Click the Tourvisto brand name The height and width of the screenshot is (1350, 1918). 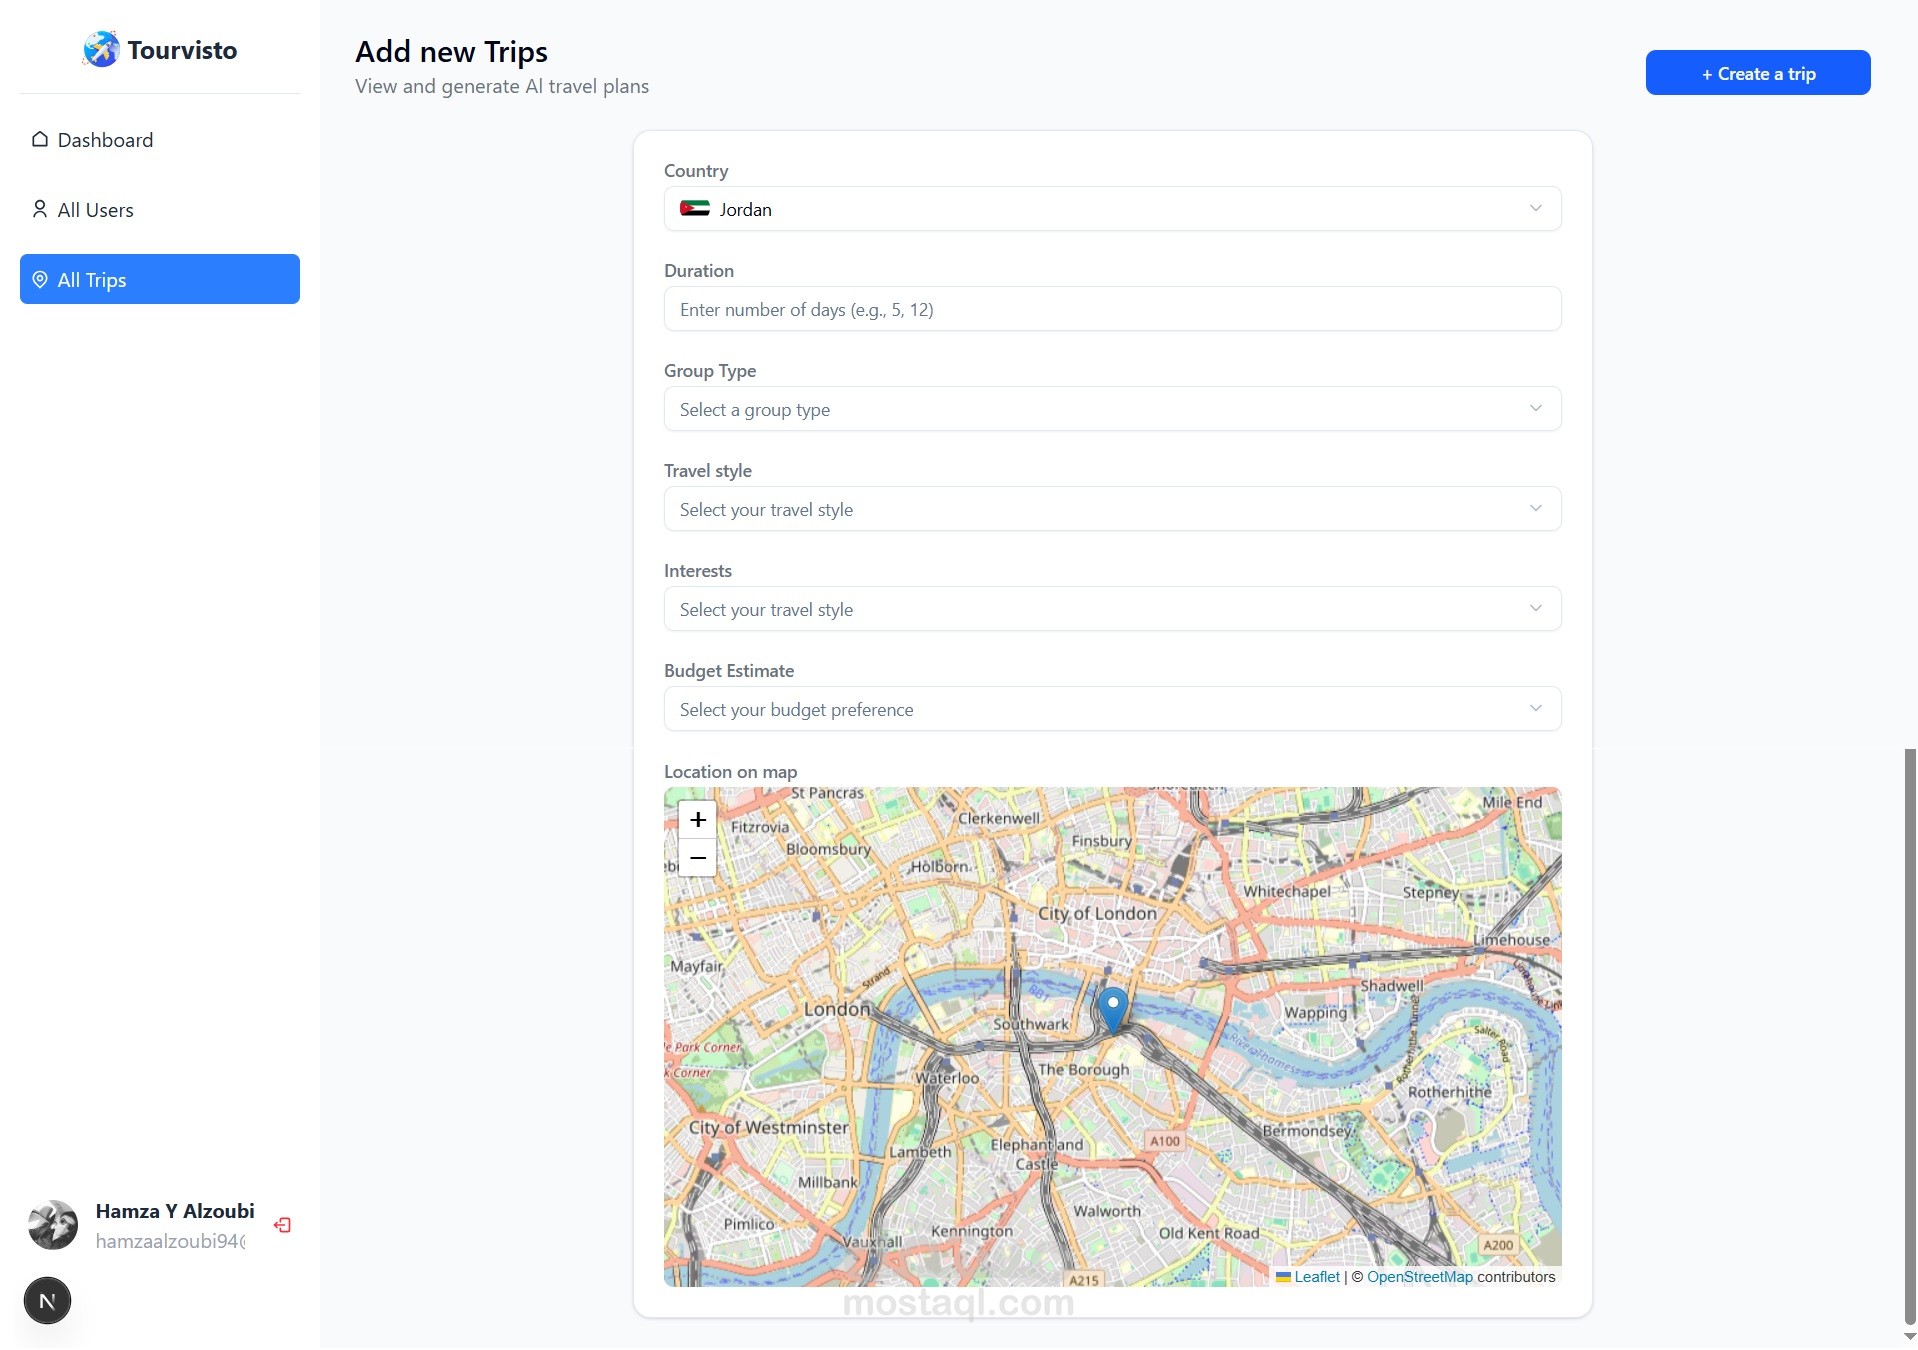point(182,50)
